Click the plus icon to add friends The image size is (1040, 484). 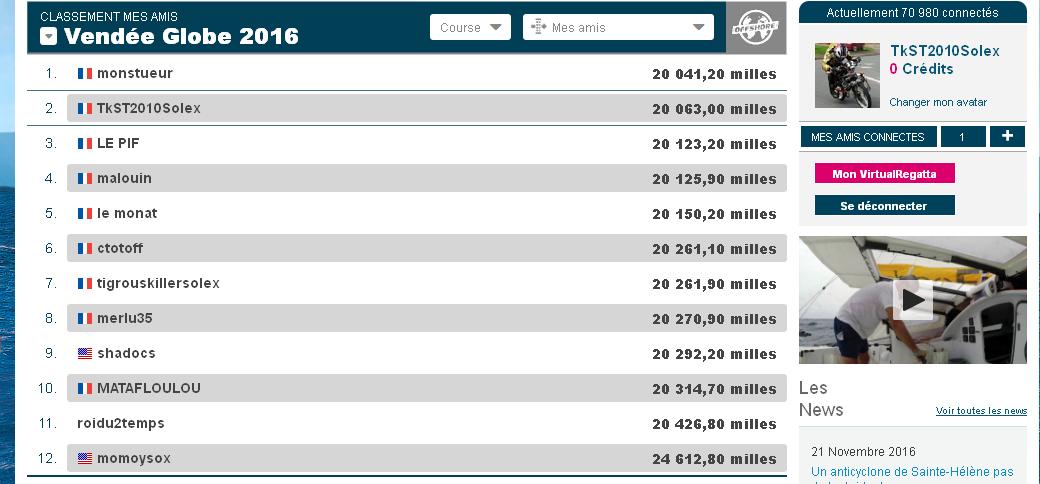coord(1007,137)
